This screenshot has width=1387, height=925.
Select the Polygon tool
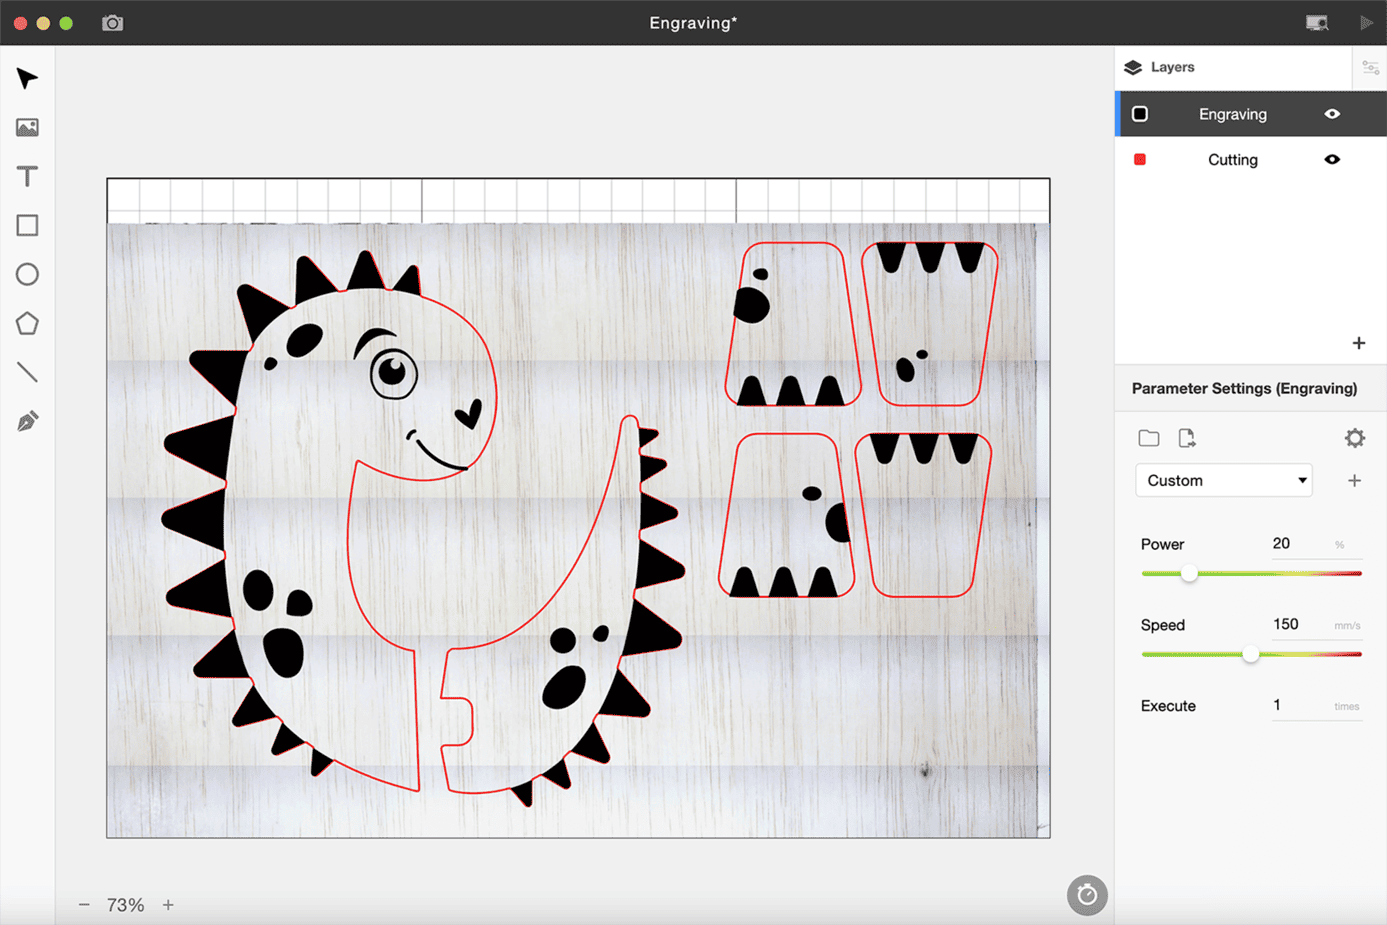[27, 324]
